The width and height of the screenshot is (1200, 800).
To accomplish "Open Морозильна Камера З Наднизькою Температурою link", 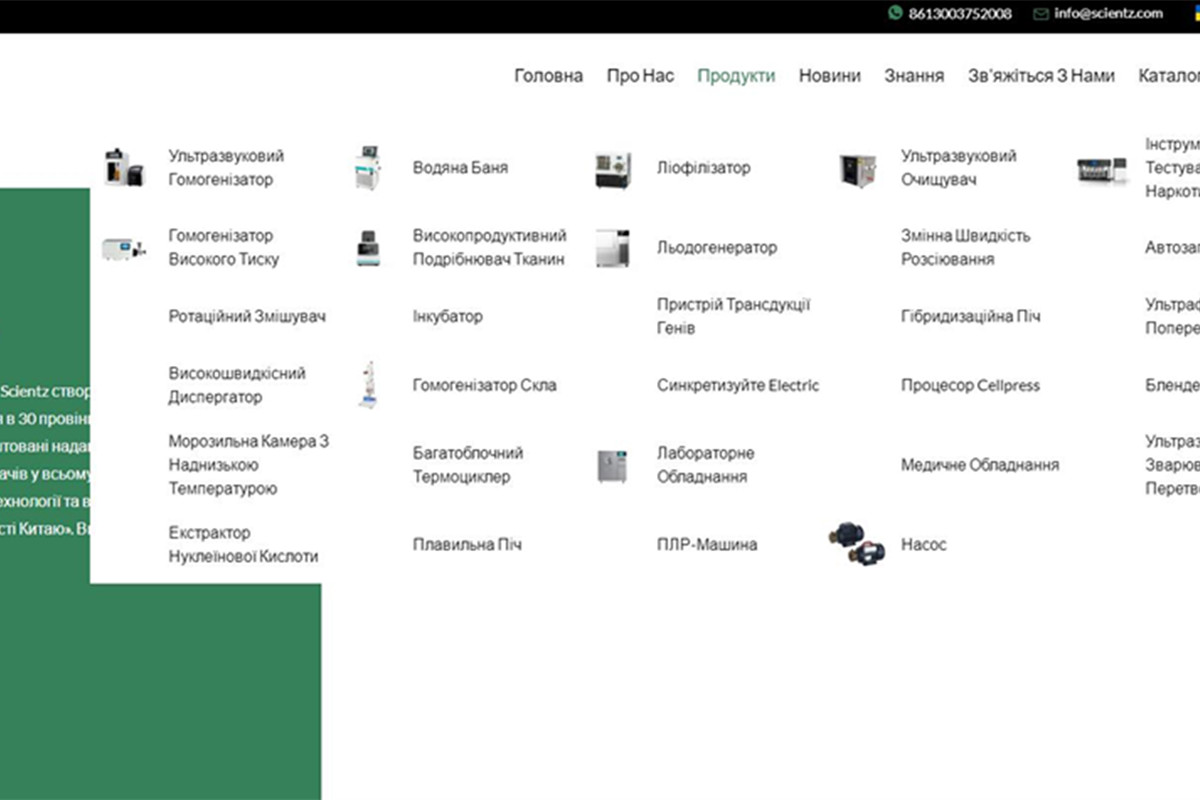I will click(x=248, y=465).
